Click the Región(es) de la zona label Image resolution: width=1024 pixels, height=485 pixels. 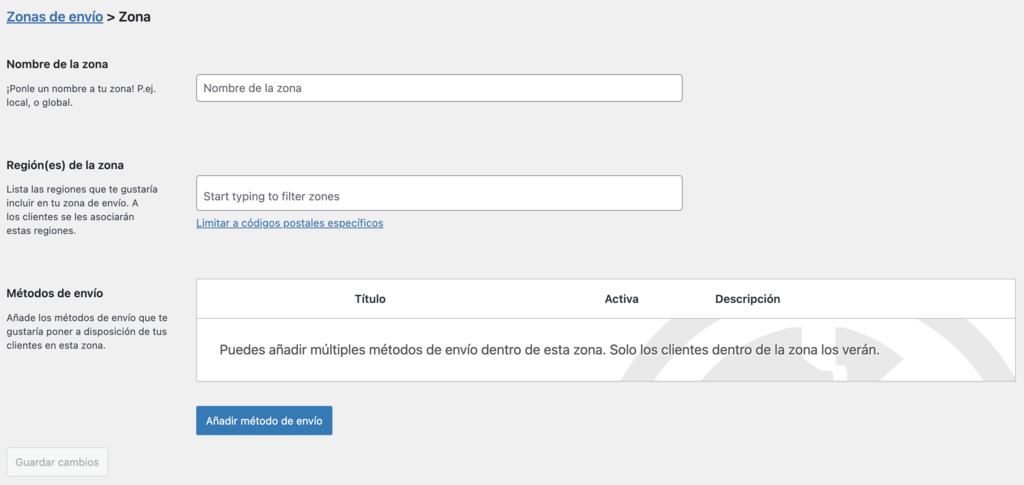[65, 165]
